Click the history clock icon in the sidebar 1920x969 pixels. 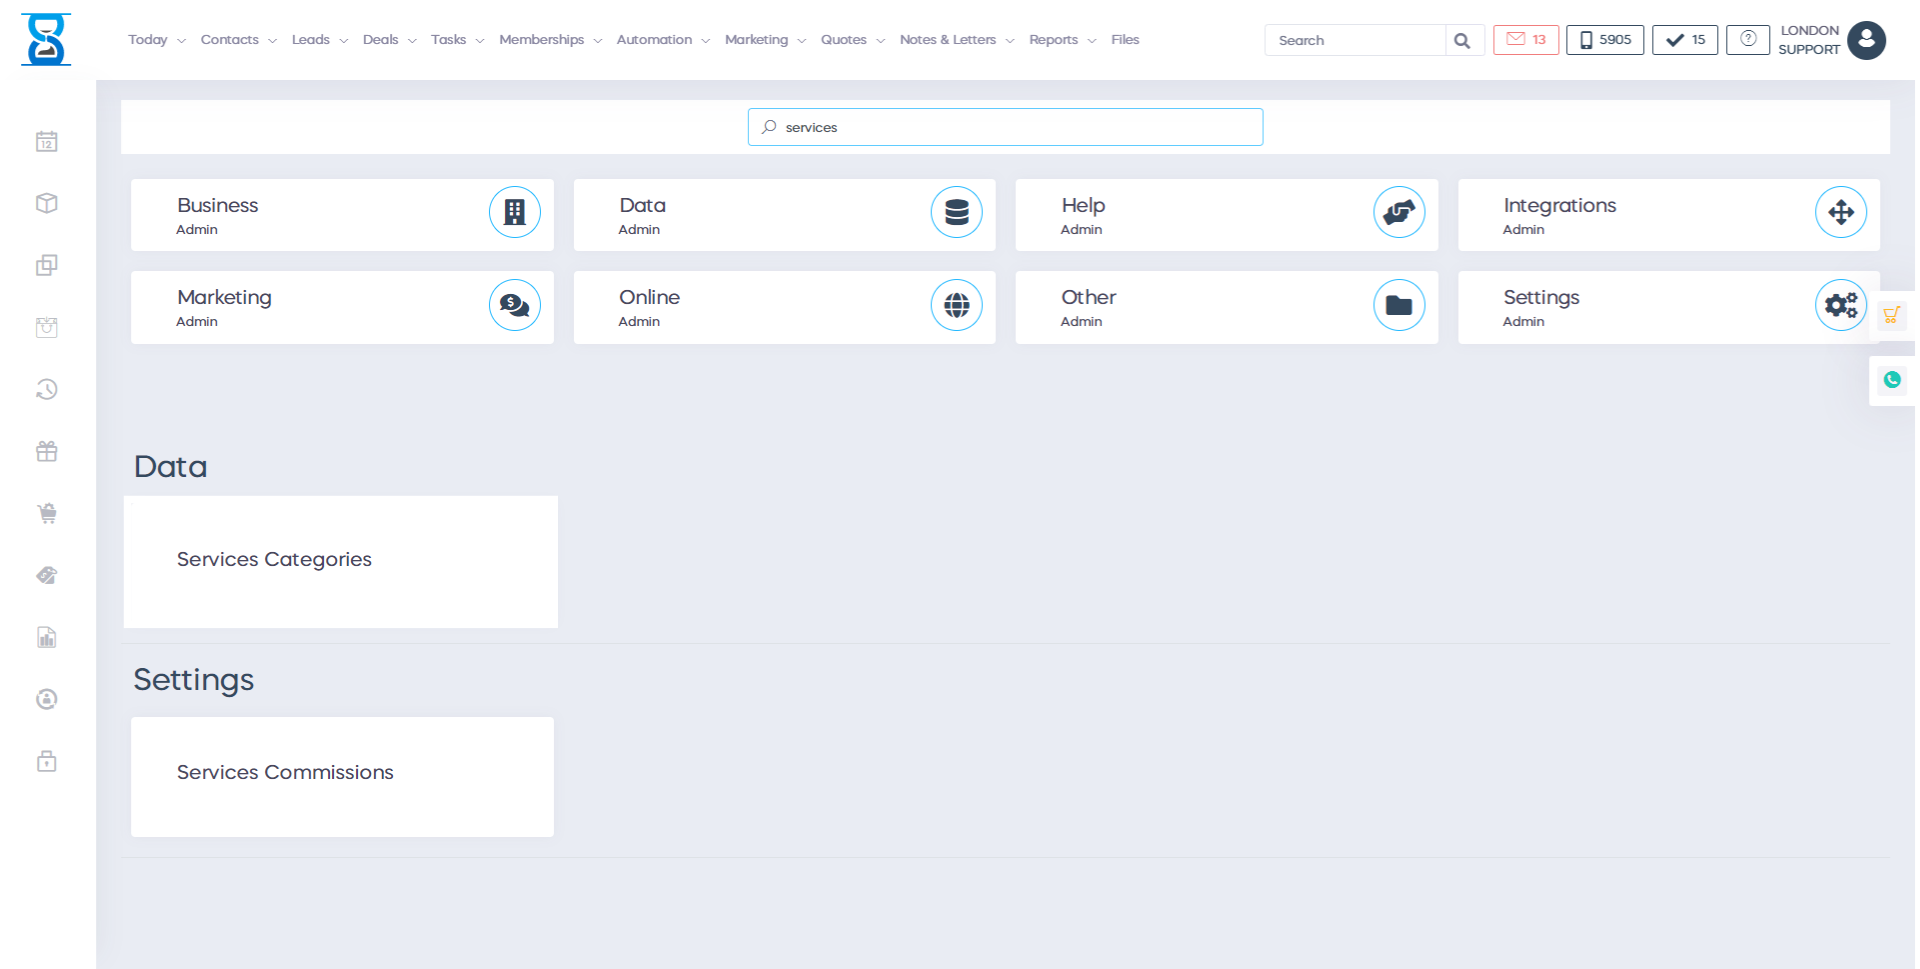pos(46,389)
